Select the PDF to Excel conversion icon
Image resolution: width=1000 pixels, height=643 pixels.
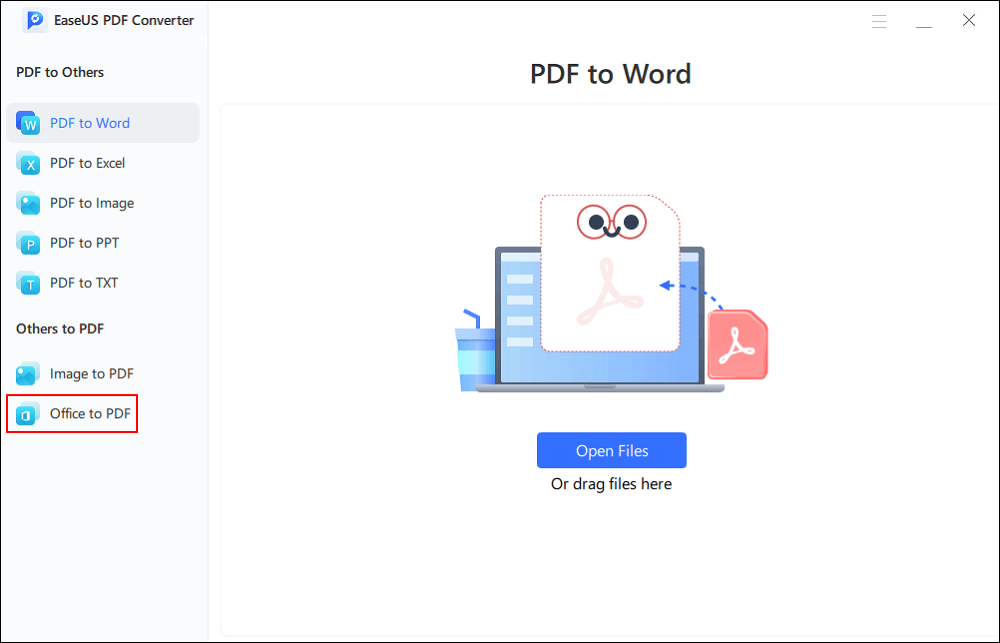tap(31, 163)
